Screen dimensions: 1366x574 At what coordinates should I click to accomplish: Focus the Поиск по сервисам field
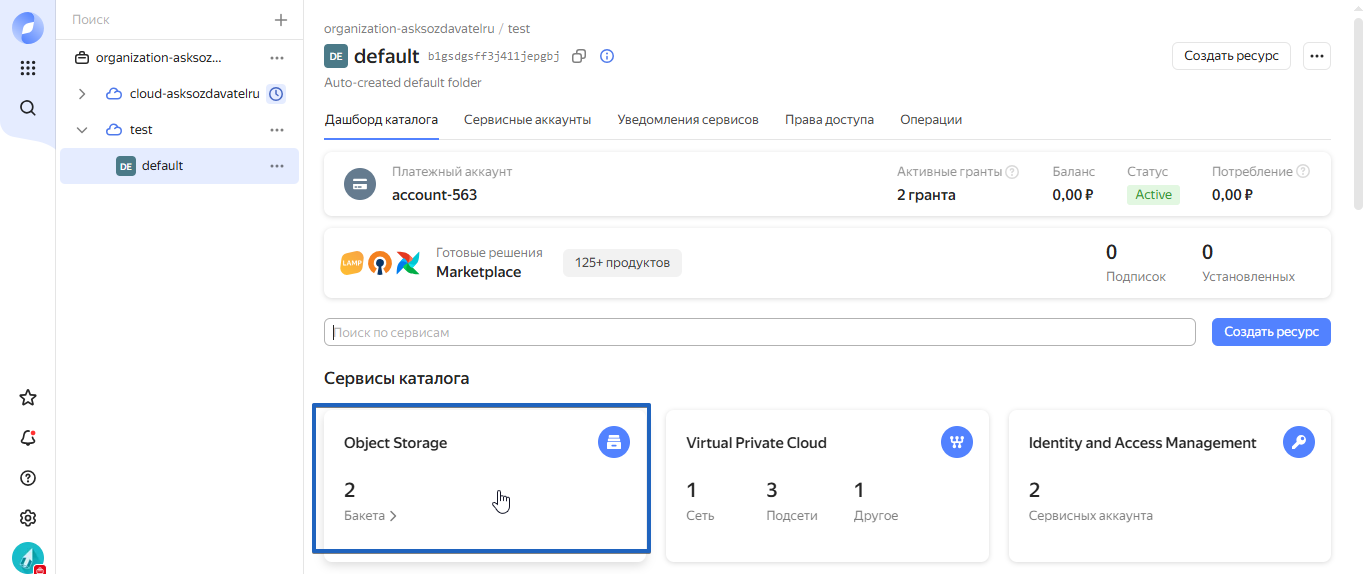pos(760,332)
